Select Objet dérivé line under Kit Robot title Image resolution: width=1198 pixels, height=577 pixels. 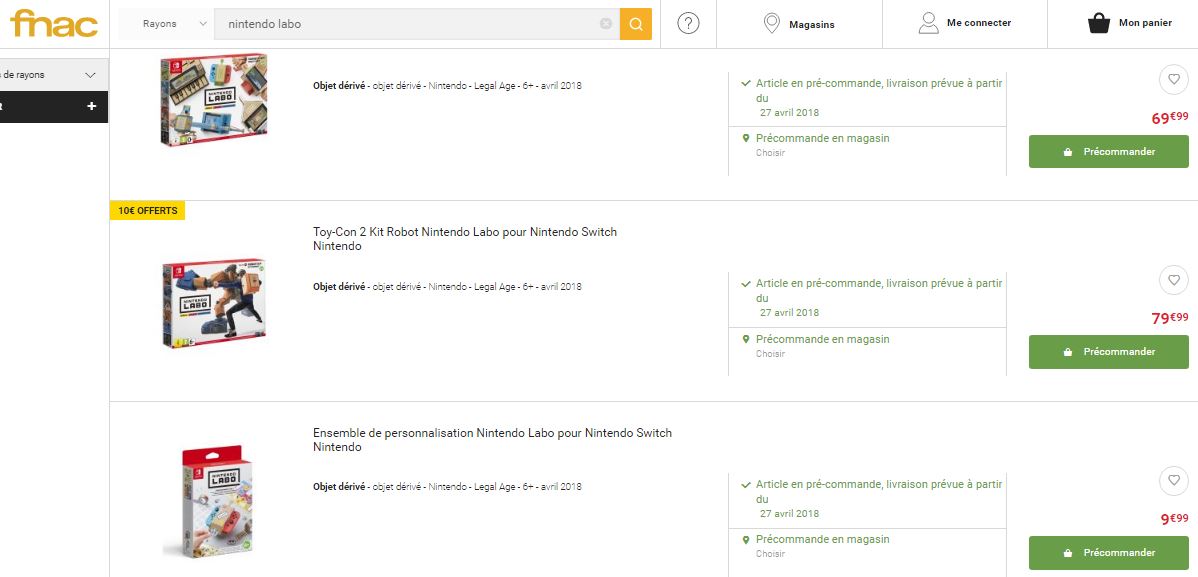(x=447, y=287)
